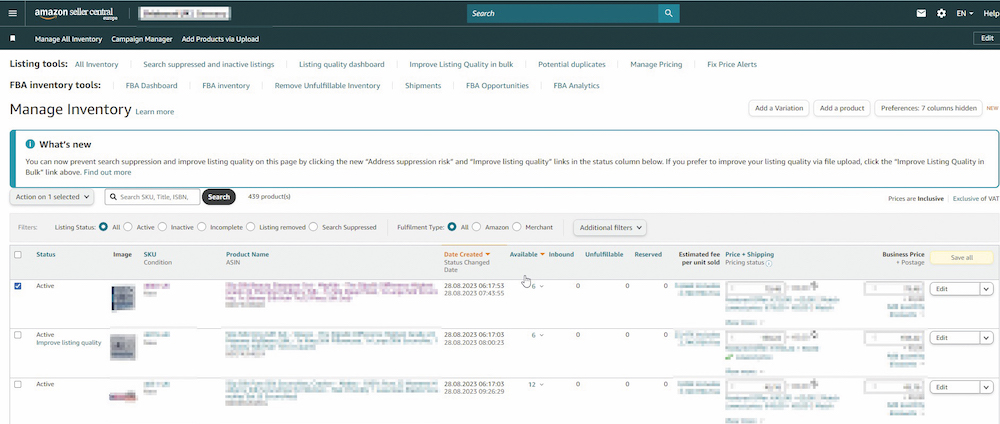1000x424 pixels.
Task: Open the Listing quality dashboard
Action: [x=342, y=64]
